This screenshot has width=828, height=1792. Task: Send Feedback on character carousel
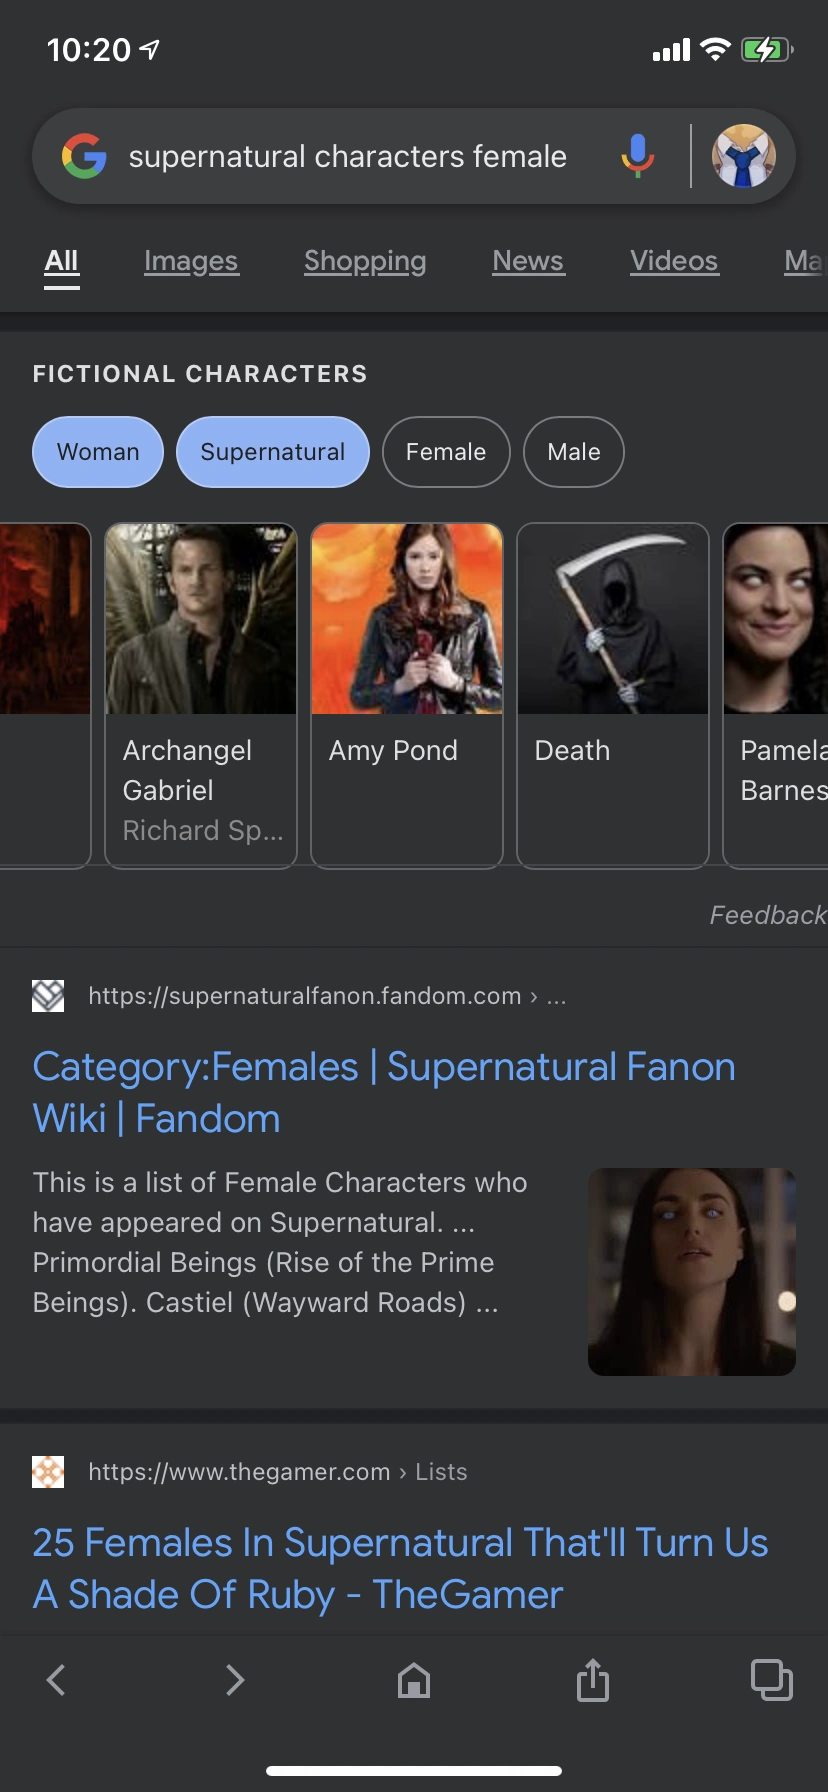[x=768, y=915]
